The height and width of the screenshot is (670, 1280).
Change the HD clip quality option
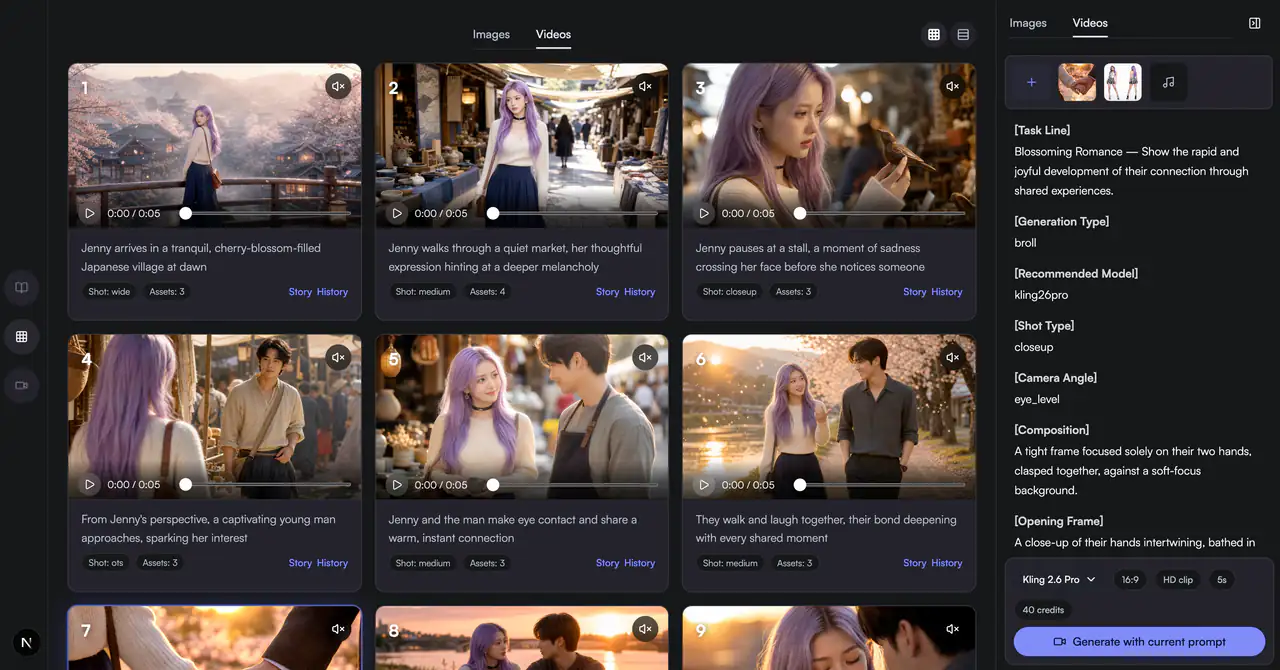(x=1178, y=580)
